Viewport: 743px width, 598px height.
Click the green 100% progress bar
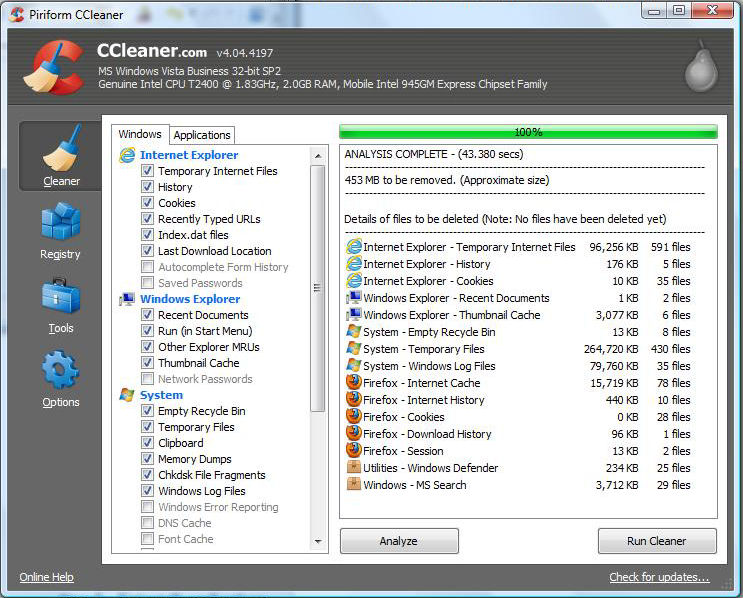(528, 132)
